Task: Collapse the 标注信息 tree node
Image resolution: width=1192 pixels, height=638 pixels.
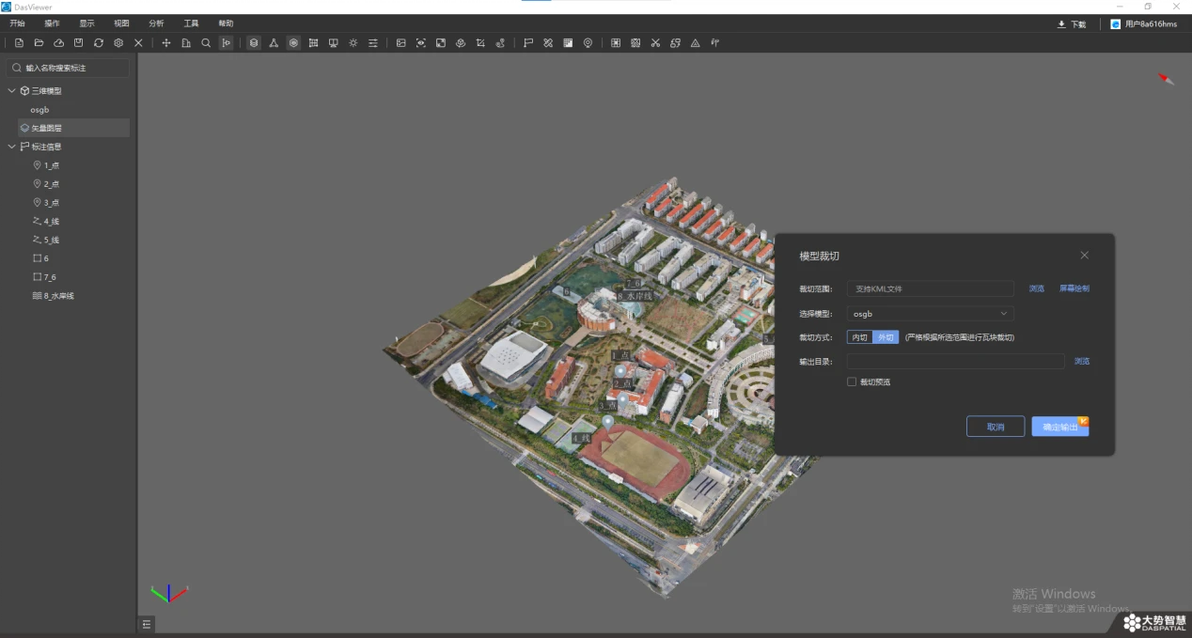Action: [12, 147]
